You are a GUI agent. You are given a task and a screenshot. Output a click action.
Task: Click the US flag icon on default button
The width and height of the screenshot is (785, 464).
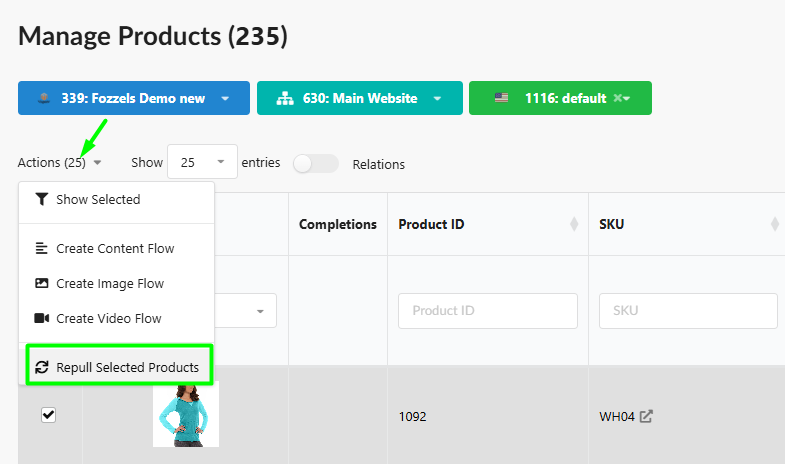pos(501,98)
